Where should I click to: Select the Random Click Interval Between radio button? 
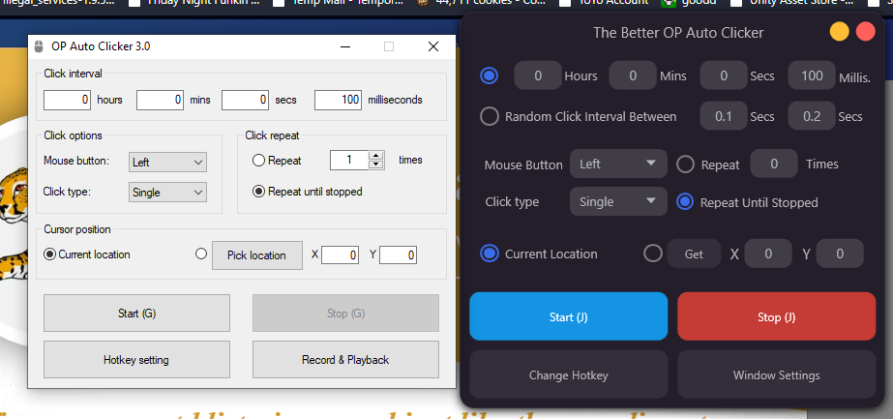(489, 117)
